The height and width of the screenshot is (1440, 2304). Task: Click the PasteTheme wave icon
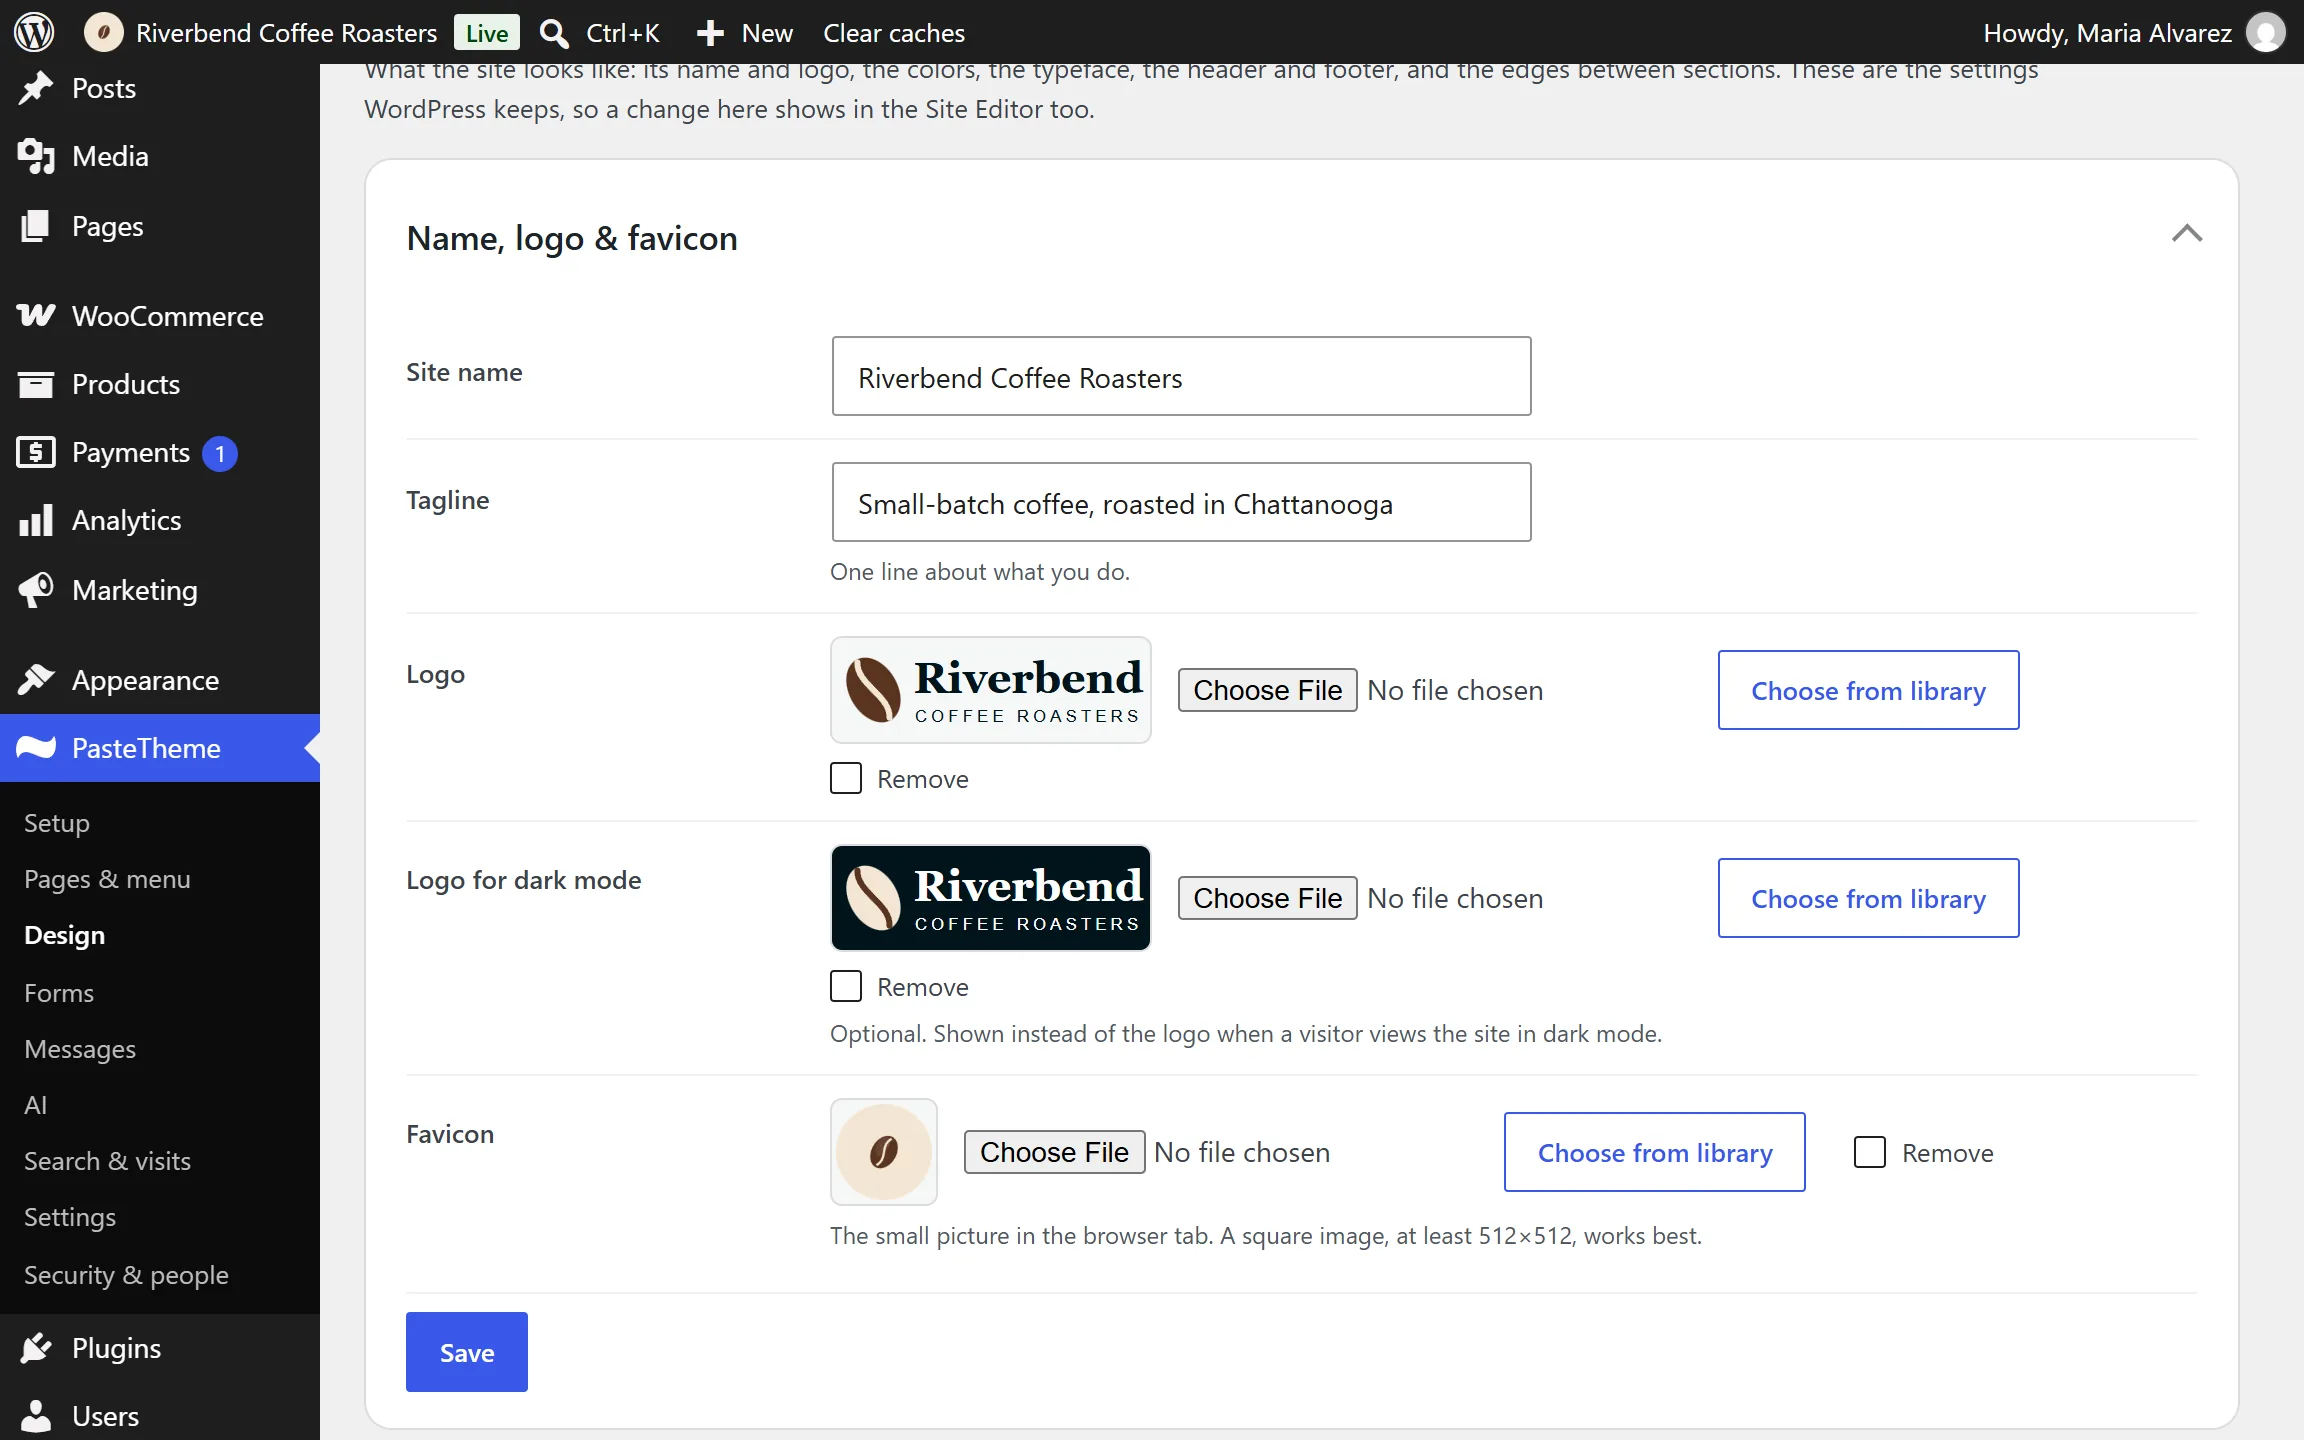(x=36, y=748)
